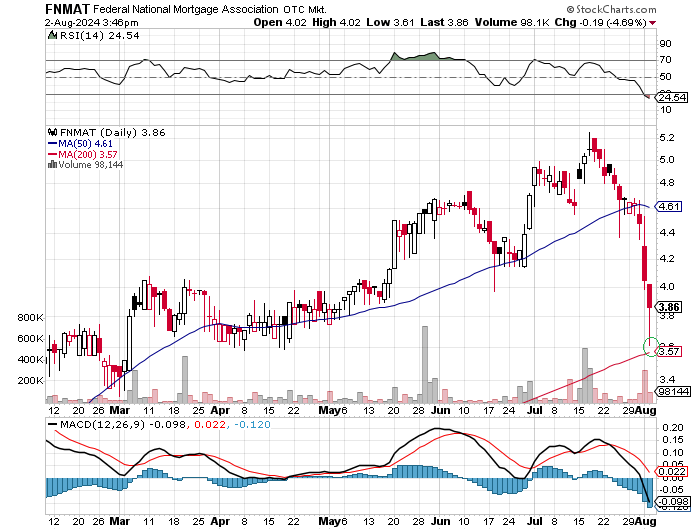Click the 800K volume scale label
This screenshot has height=530, width=700.
(x=30, y=318)
